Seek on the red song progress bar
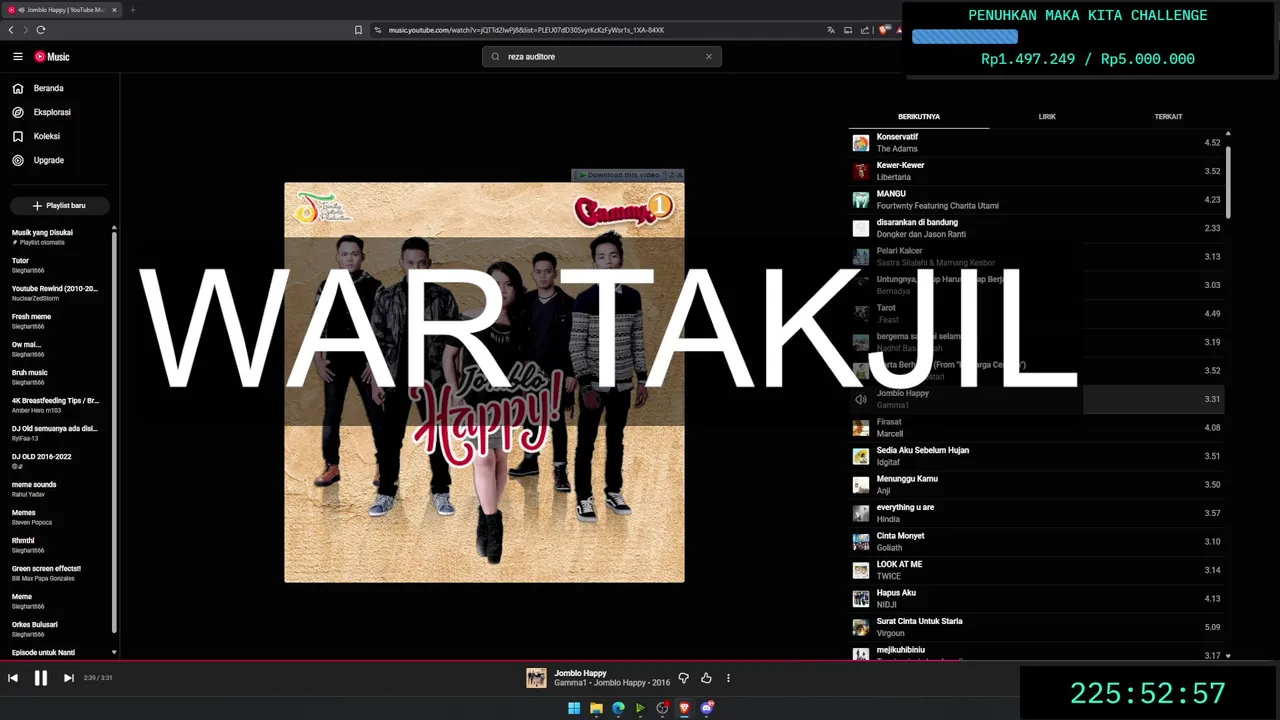Viewport: 1280px width, 720px height. click(640, 661)
